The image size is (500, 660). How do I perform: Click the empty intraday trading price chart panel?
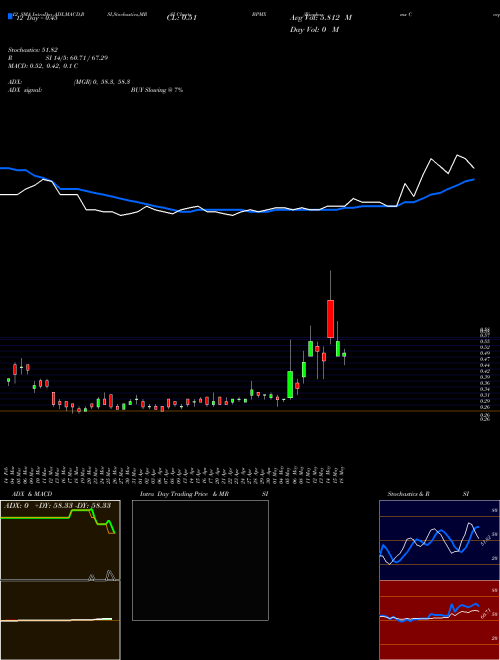[200, 560]
